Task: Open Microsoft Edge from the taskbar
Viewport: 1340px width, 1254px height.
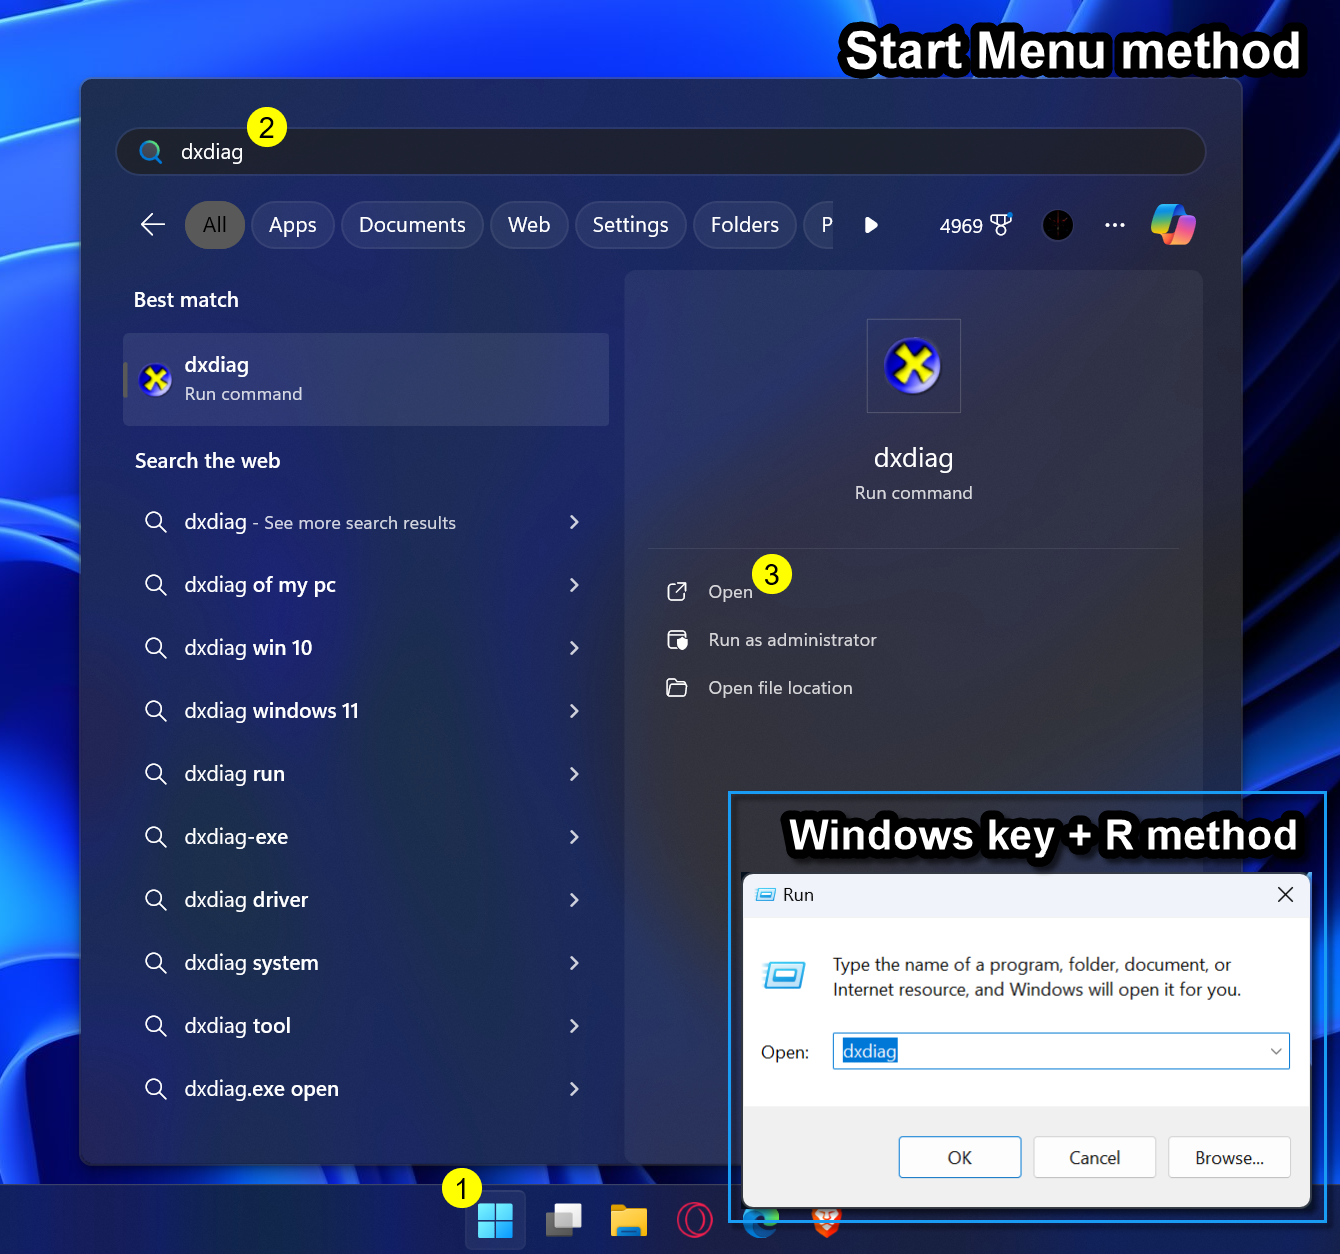Action: pyautogui.click(x=760, y=1220)
